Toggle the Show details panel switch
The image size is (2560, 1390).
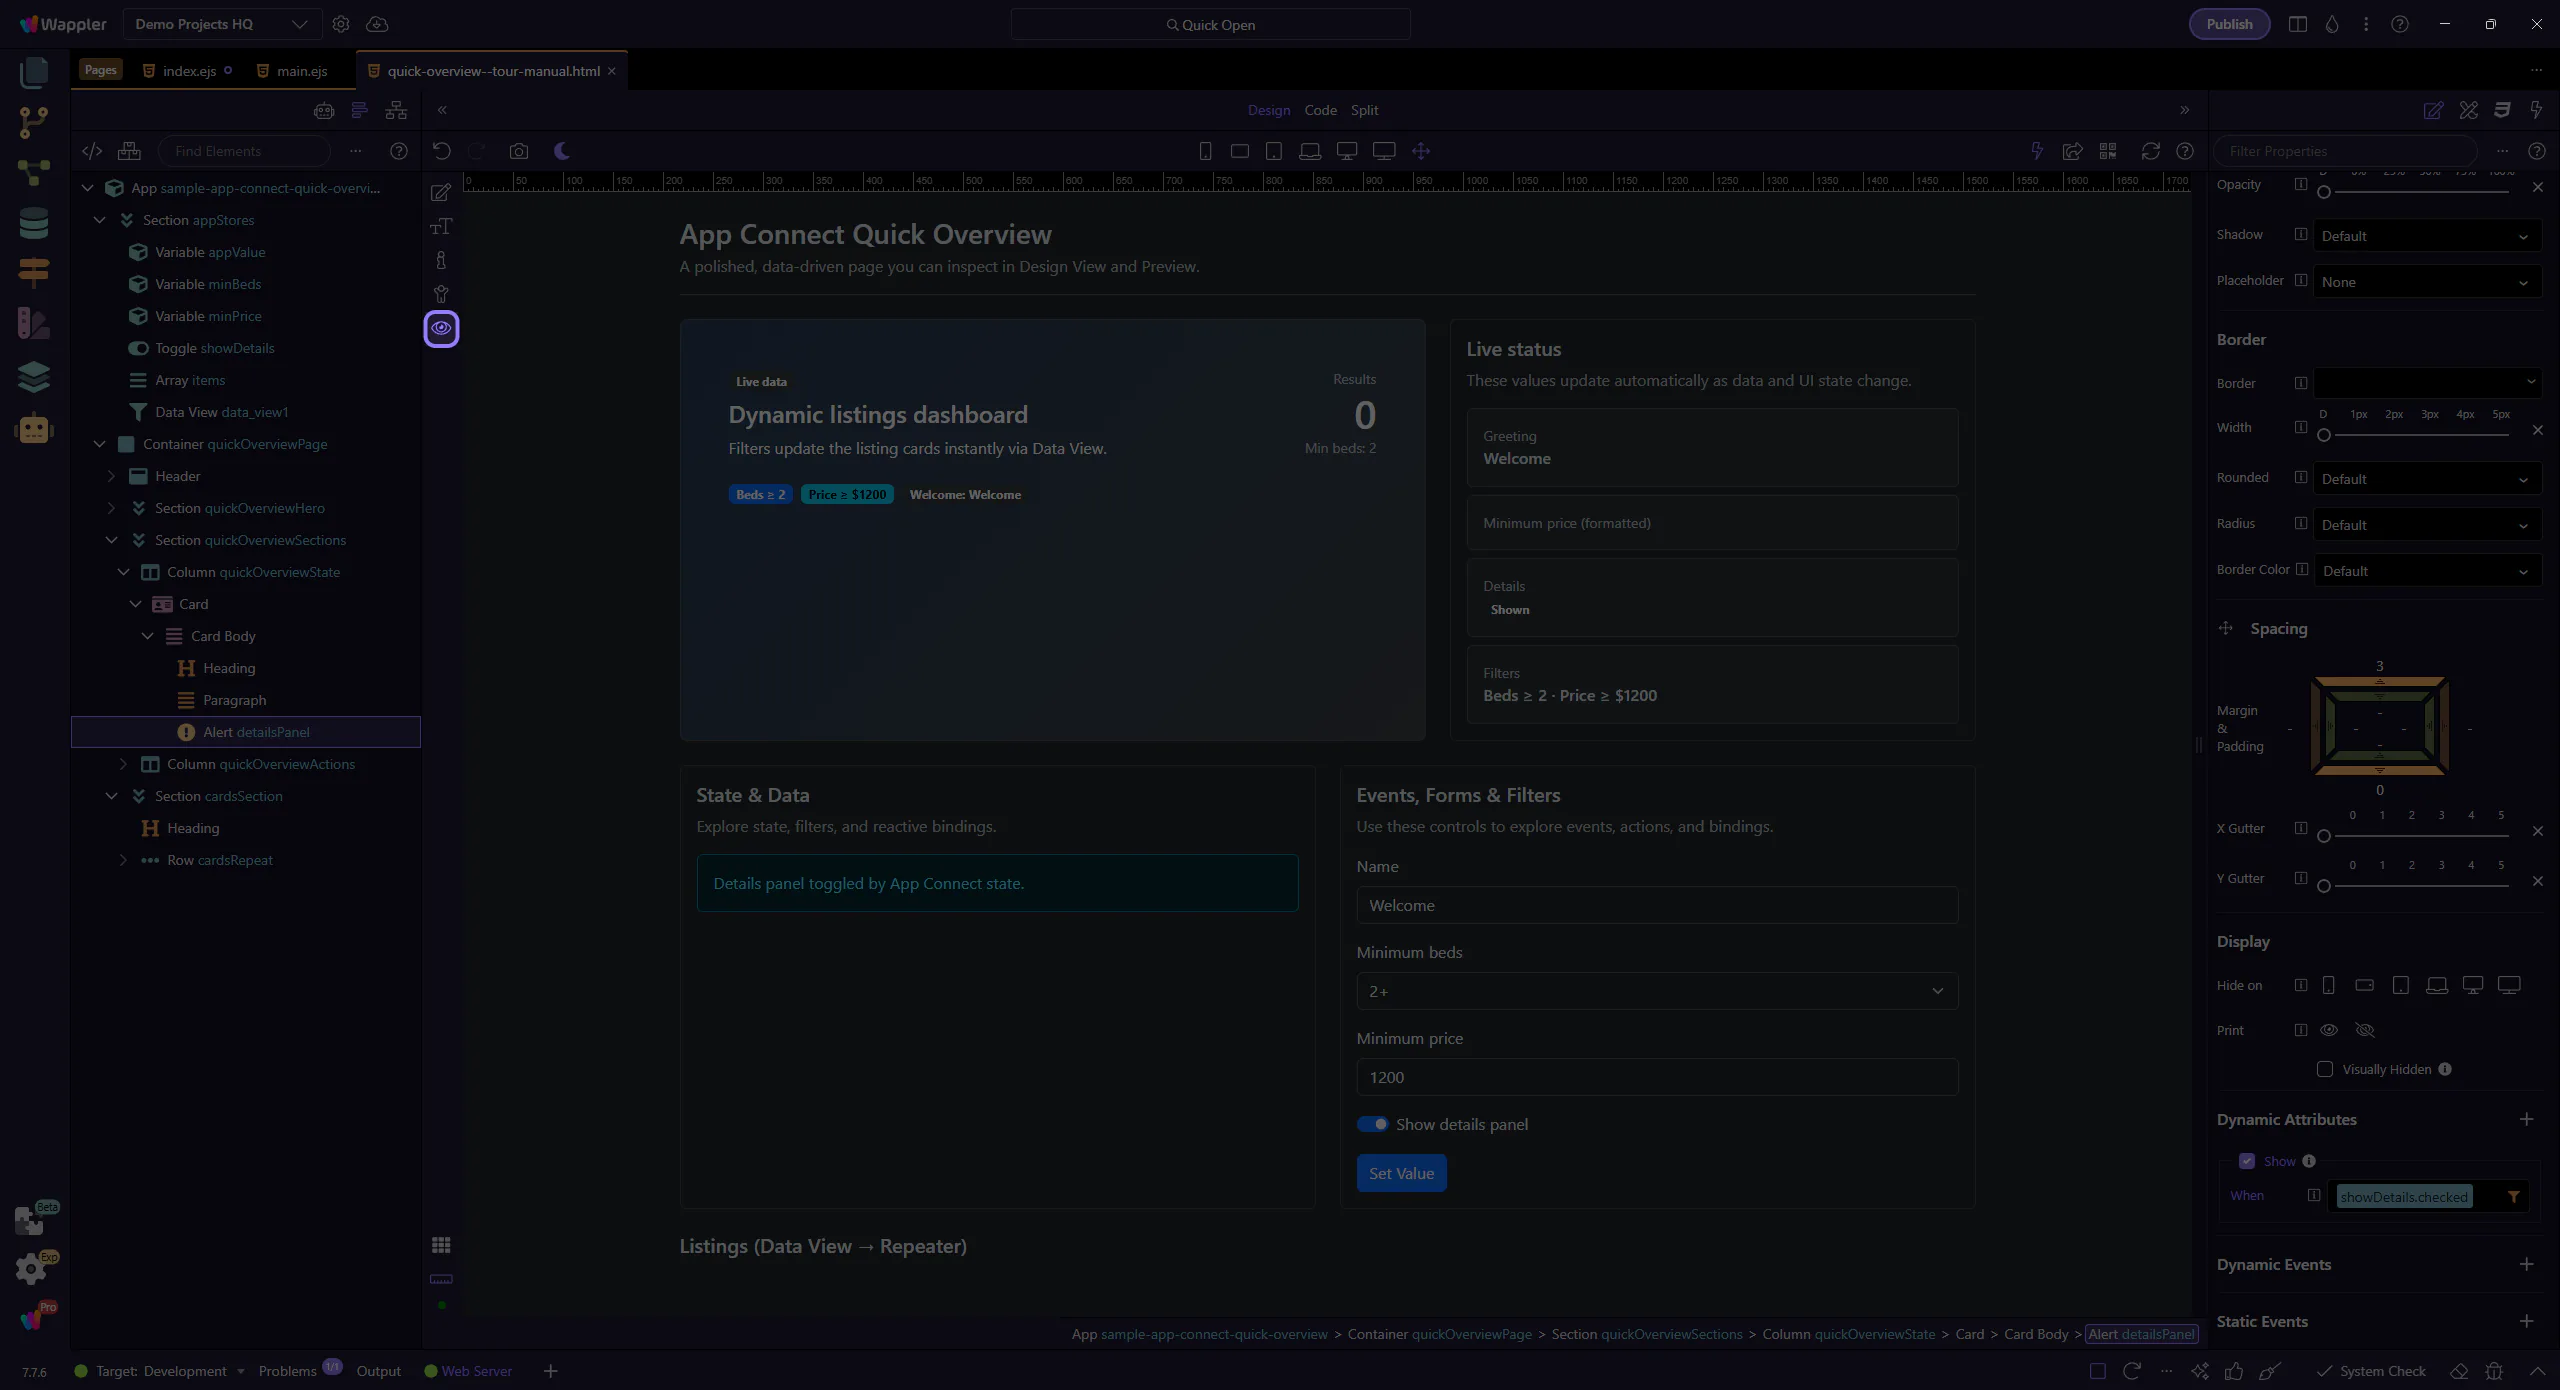1372,1124
